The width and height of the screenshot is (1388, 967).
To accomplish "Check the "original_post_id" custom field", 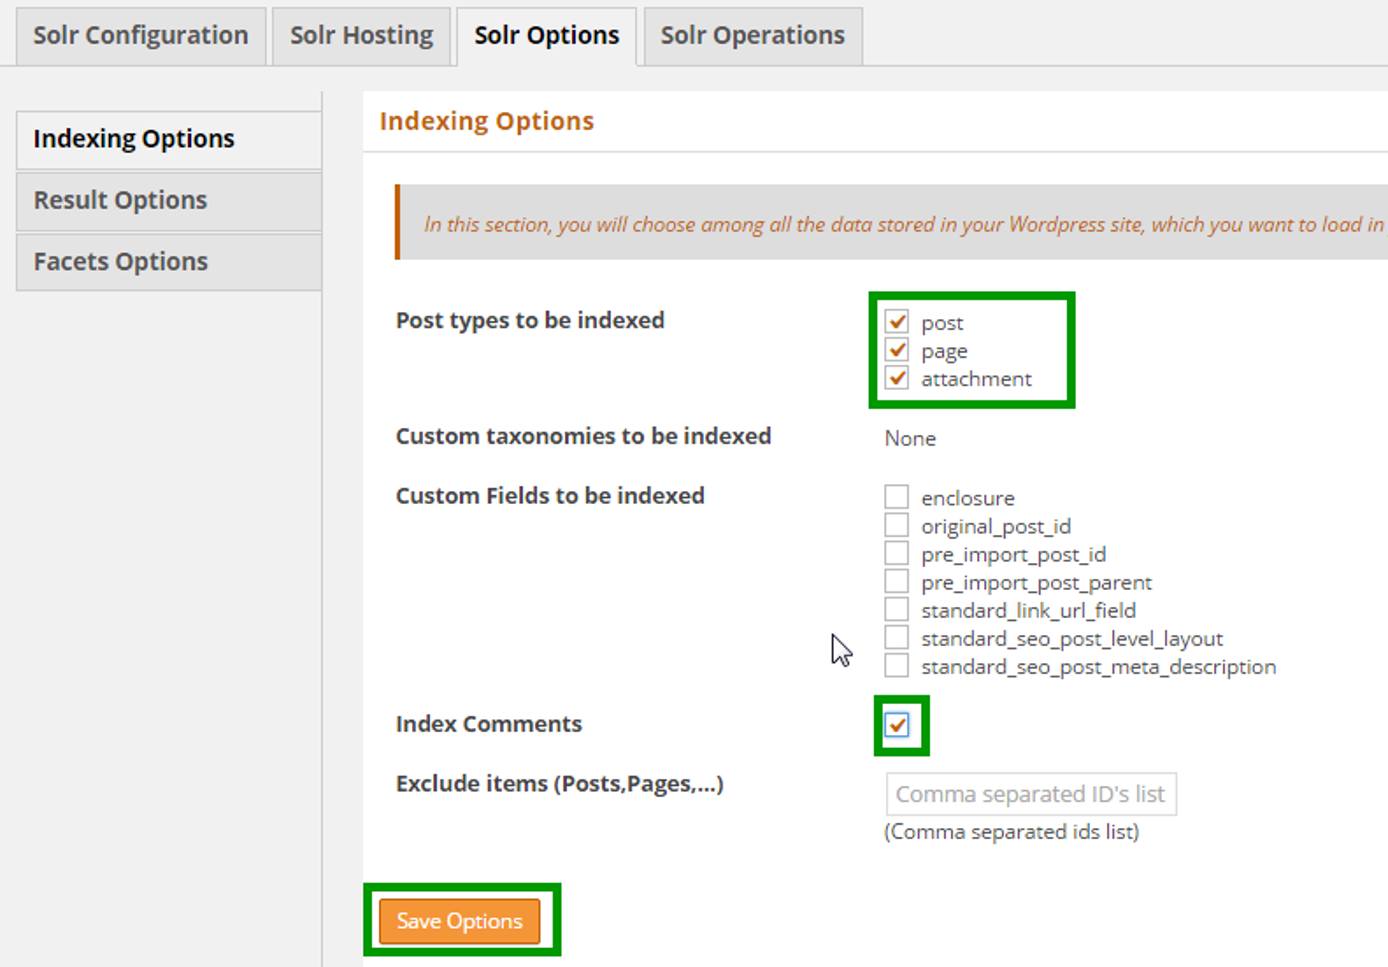I will 897,525.
